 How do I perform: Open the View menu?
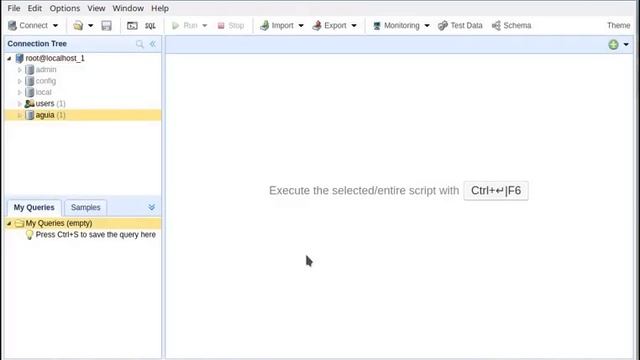coord(96,8)
